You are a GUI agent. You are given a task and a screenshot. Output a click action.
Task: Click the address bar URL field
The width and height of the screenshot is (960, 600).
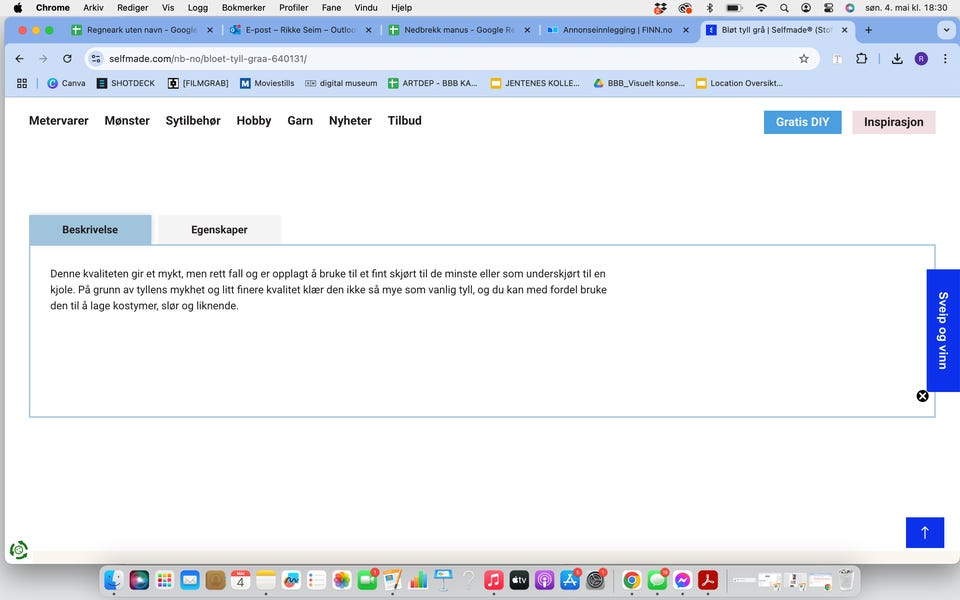tap(450, 59)
